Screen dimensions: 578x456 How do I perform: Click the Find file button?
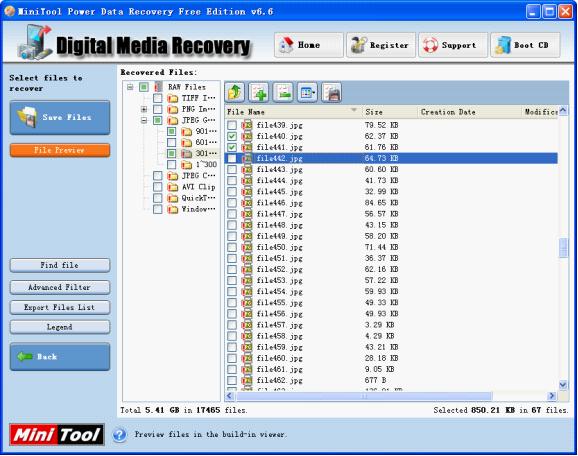[60, 265]
